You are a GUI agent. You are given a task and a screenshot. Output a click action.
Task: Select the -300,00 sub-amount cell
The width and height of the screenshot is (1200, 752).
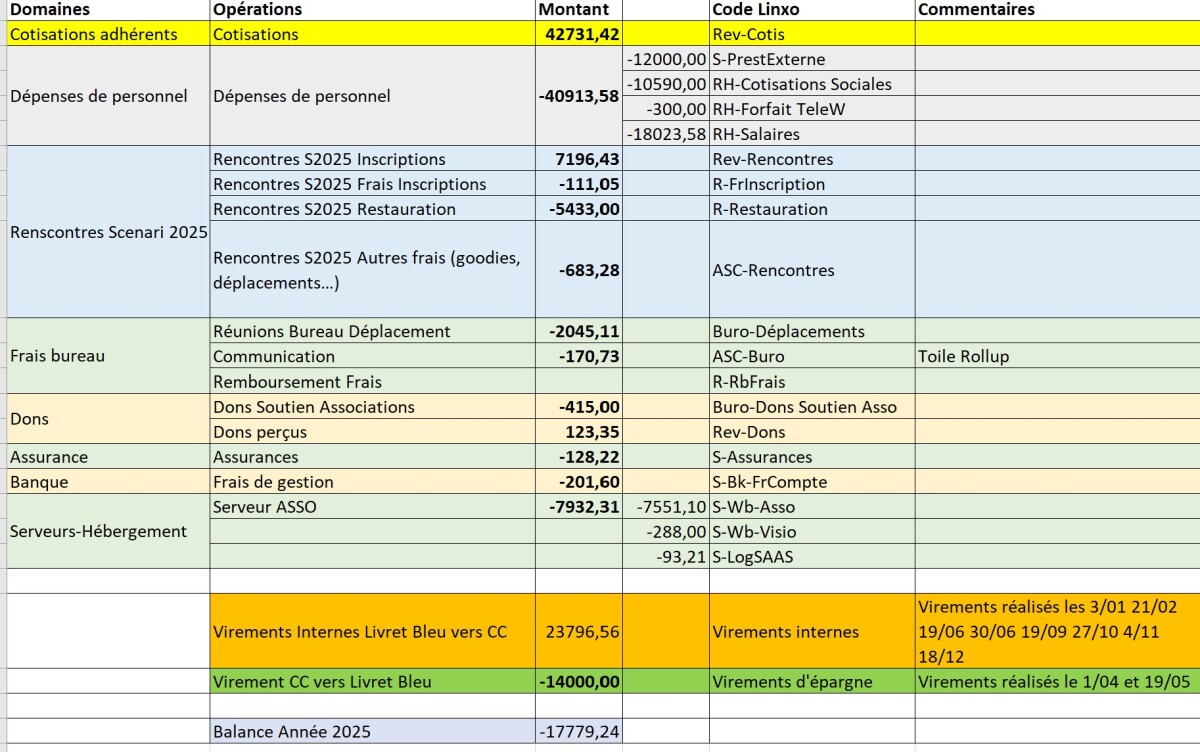click(x=665, y=109)
